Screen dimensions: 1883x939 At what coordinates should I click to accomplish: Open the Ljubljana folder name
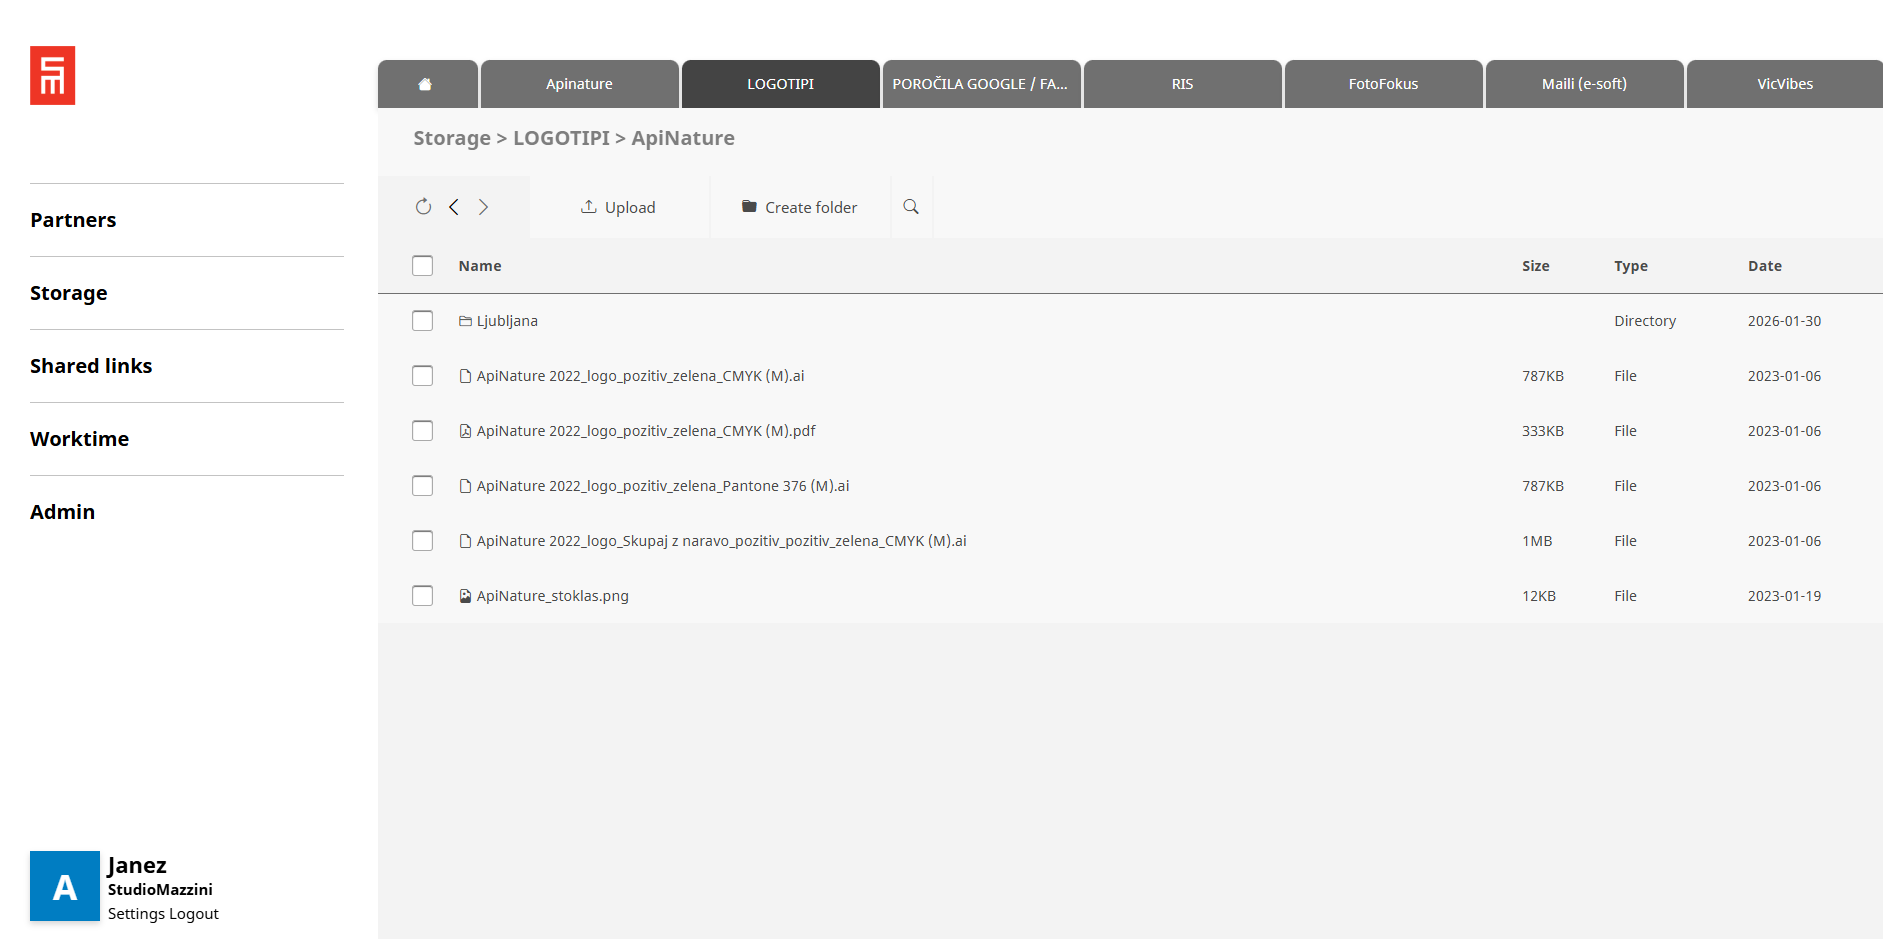click(x=507, y=321)
